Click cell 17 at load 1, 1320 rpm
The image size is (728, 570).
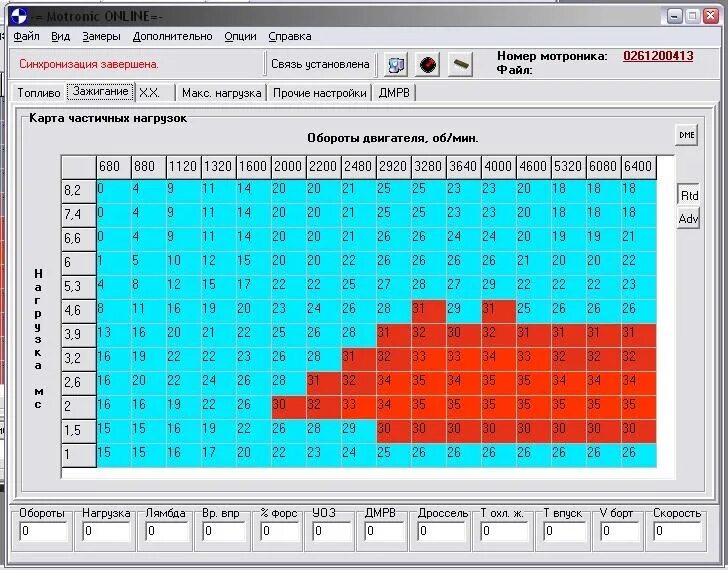click(x=219, y=455)
